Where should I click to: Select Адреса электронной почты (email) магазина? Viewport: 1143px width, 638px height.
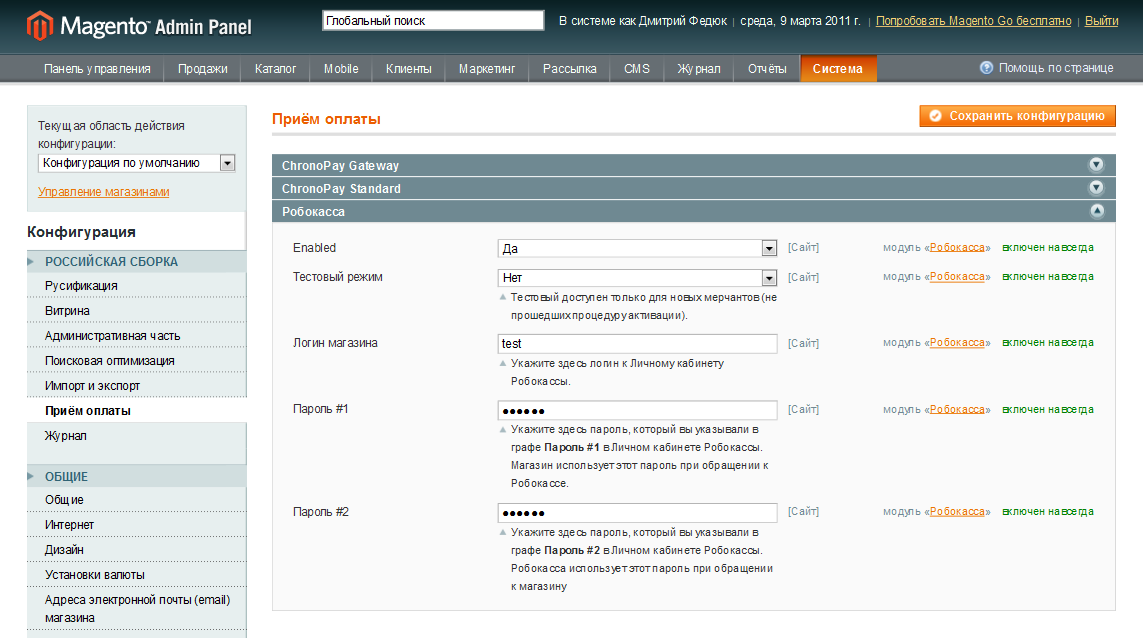tap(136, 608)
